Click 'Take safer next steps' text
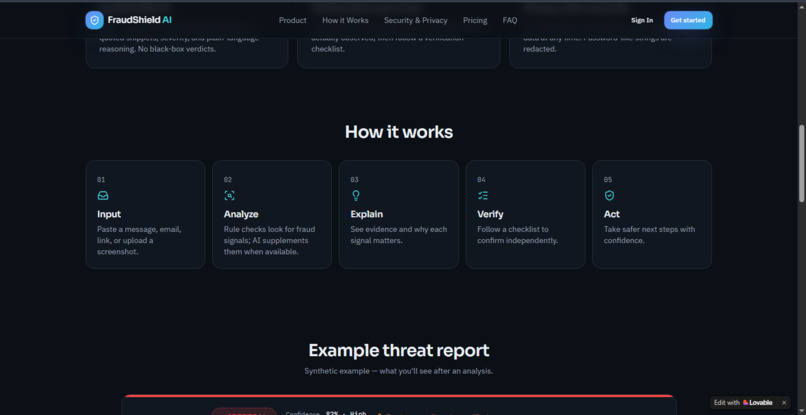This screenshot has width=806, height=415. click(649, 234)
